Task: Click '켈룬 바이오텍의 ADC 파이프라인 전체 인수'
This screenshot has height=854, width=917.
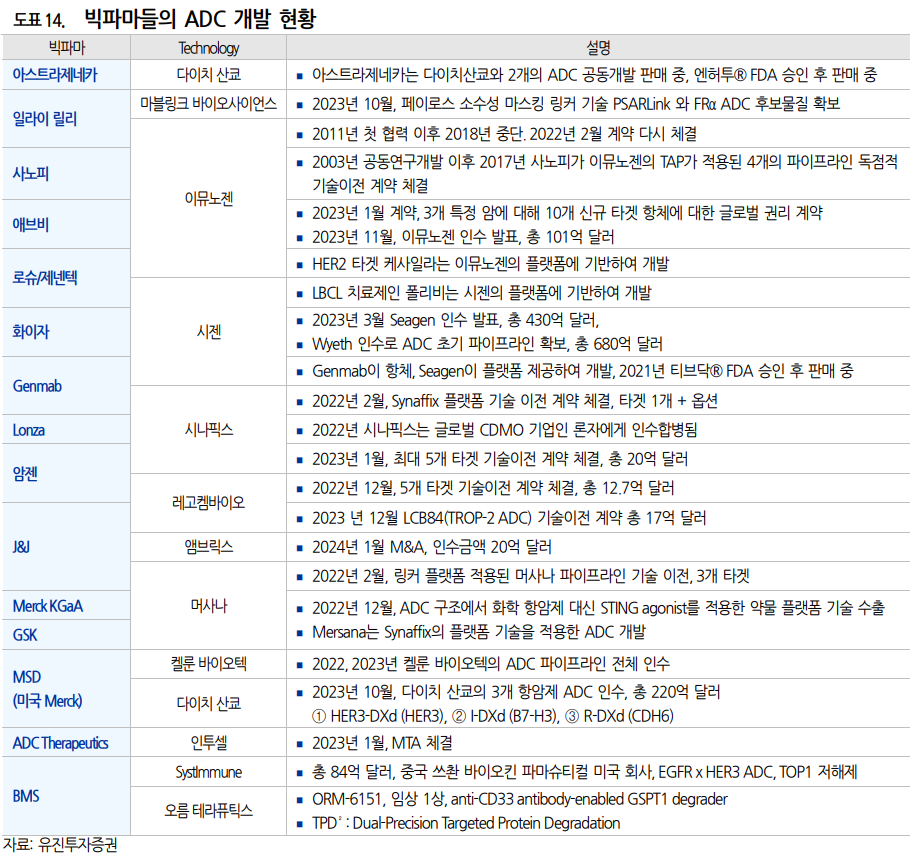Action: tap(491, 664)
